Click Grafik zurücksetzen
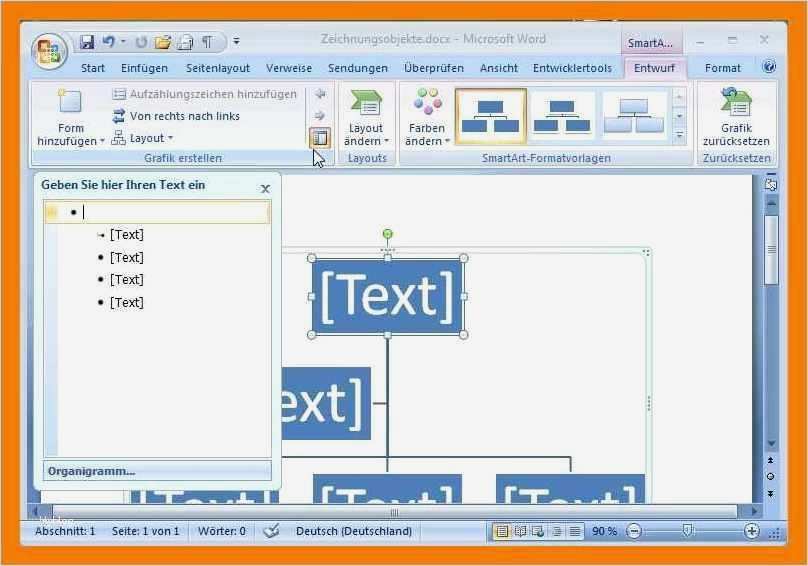This screenshot has width=808, height=566. pyautogui.click(x=736, y=118)
